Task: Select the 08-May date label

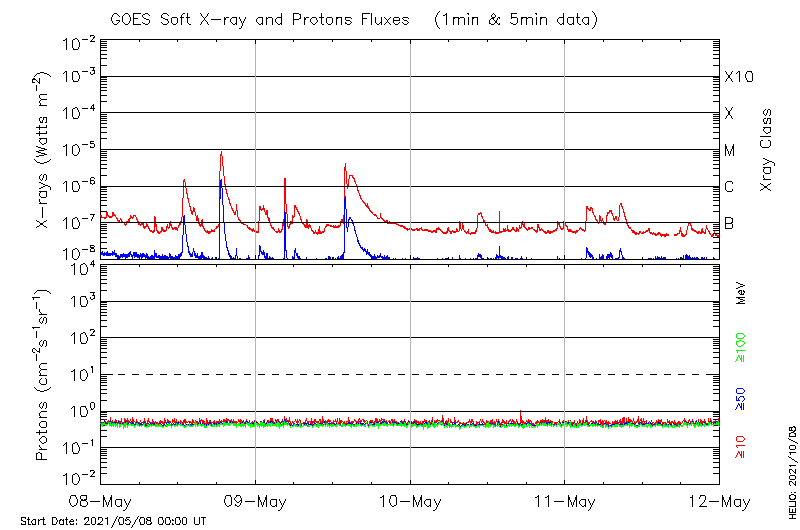Action: pyautogui.click(x=101, y=500)
